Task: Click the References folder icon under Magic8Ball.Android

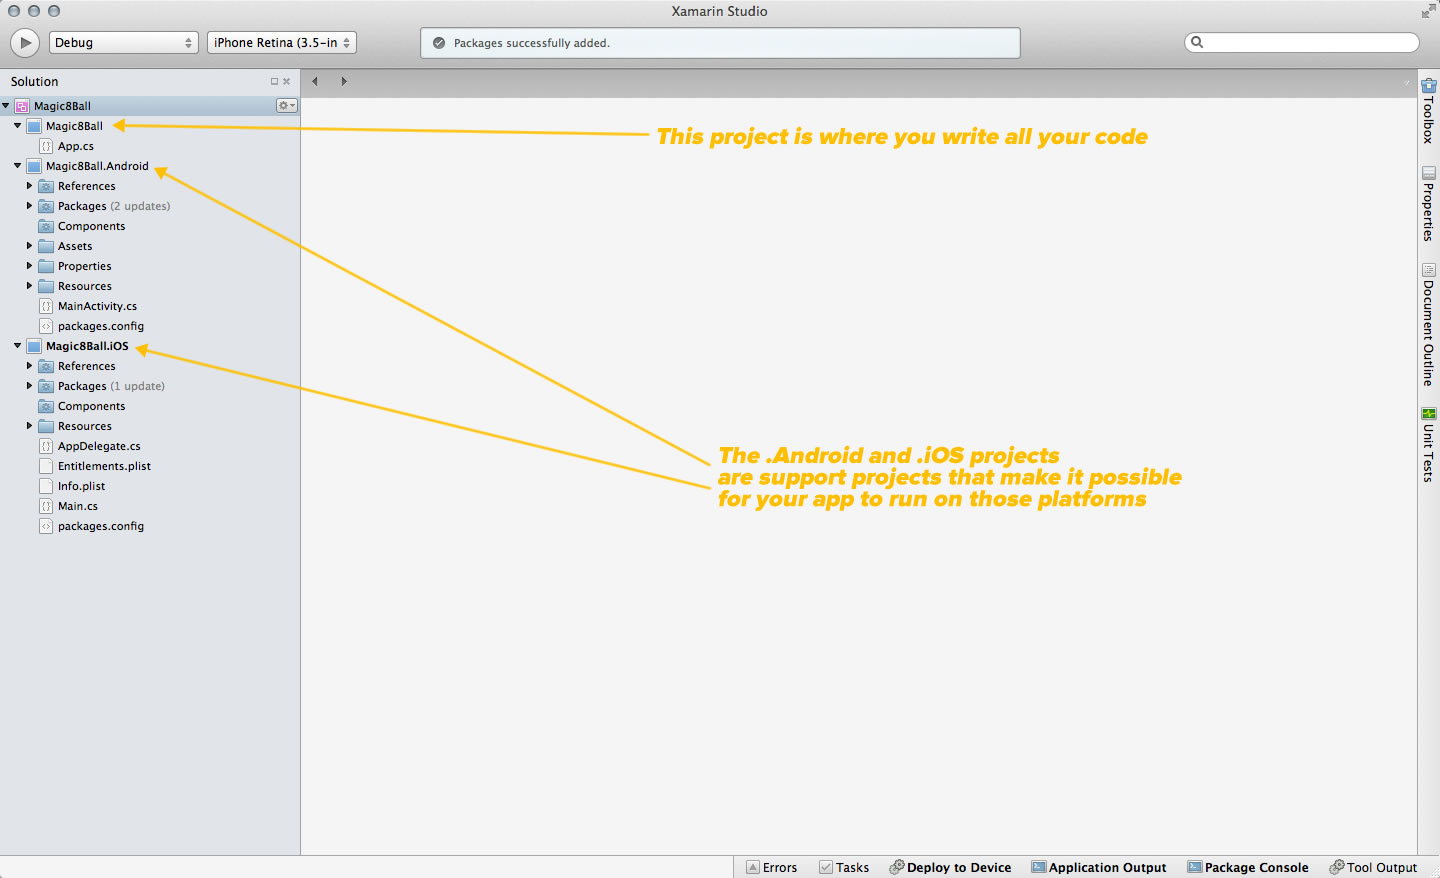Action: coord(46,186)
